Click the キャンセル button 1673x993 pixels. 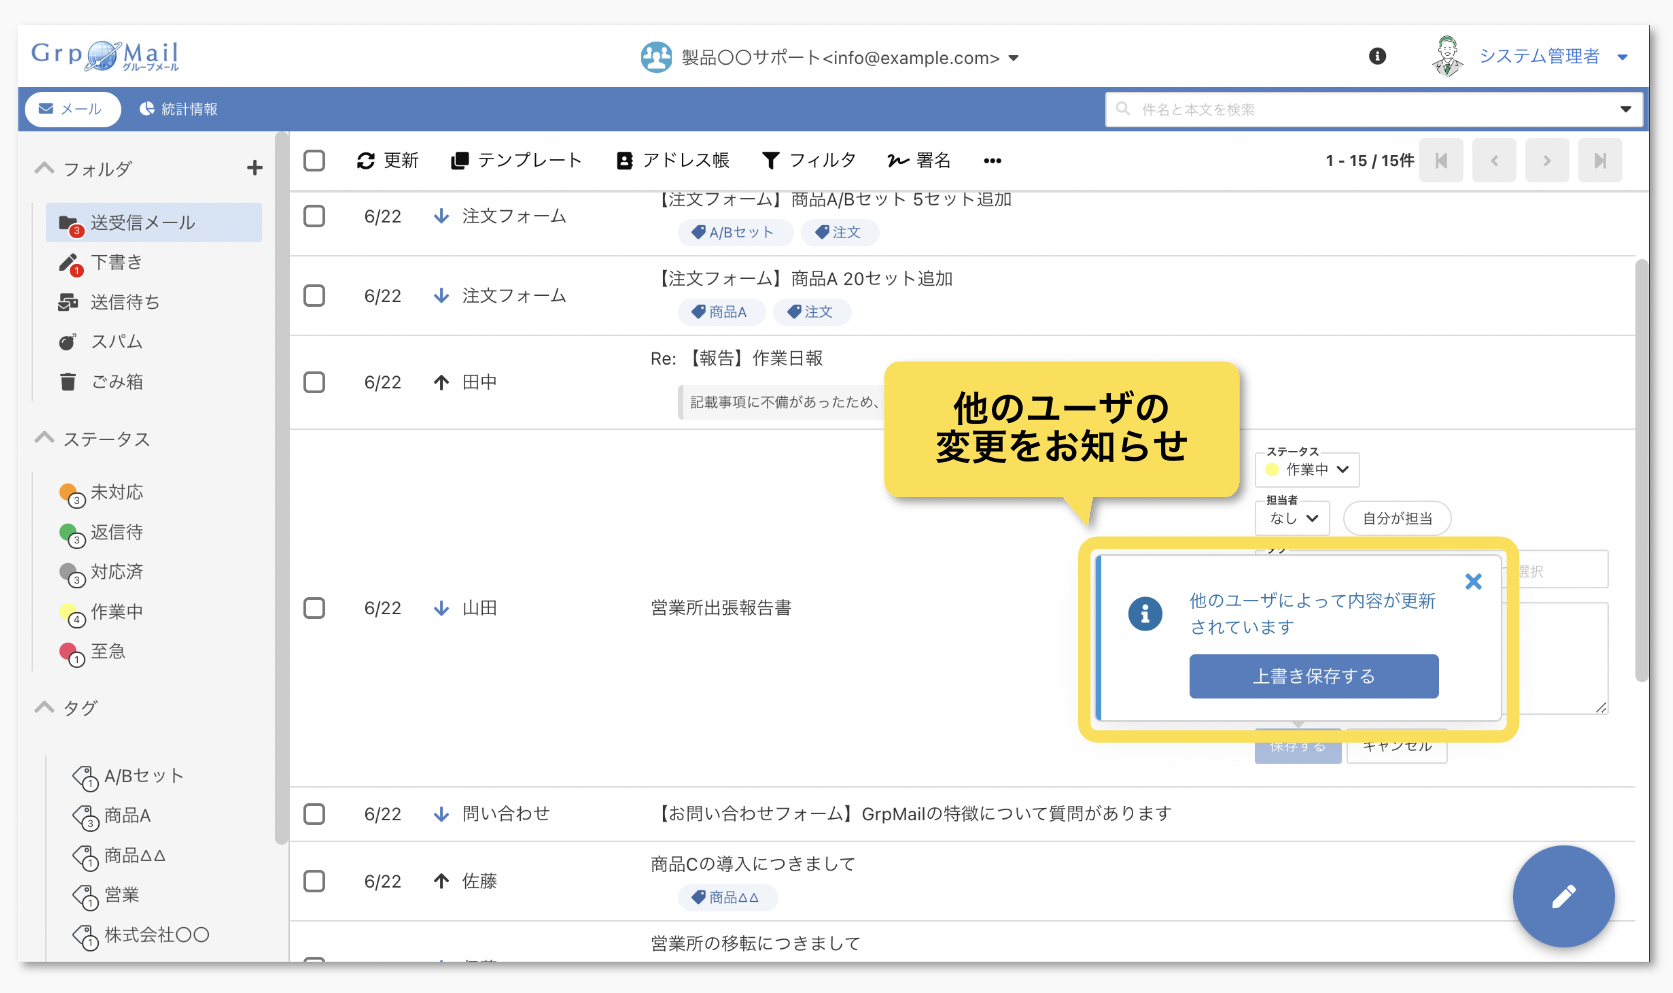tap(1397, 746)
